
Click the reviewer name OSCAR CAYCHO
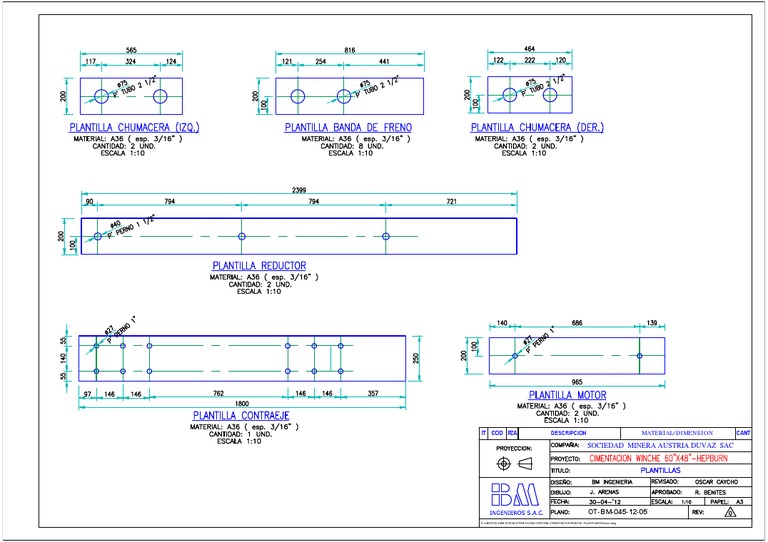coord(716,482)
